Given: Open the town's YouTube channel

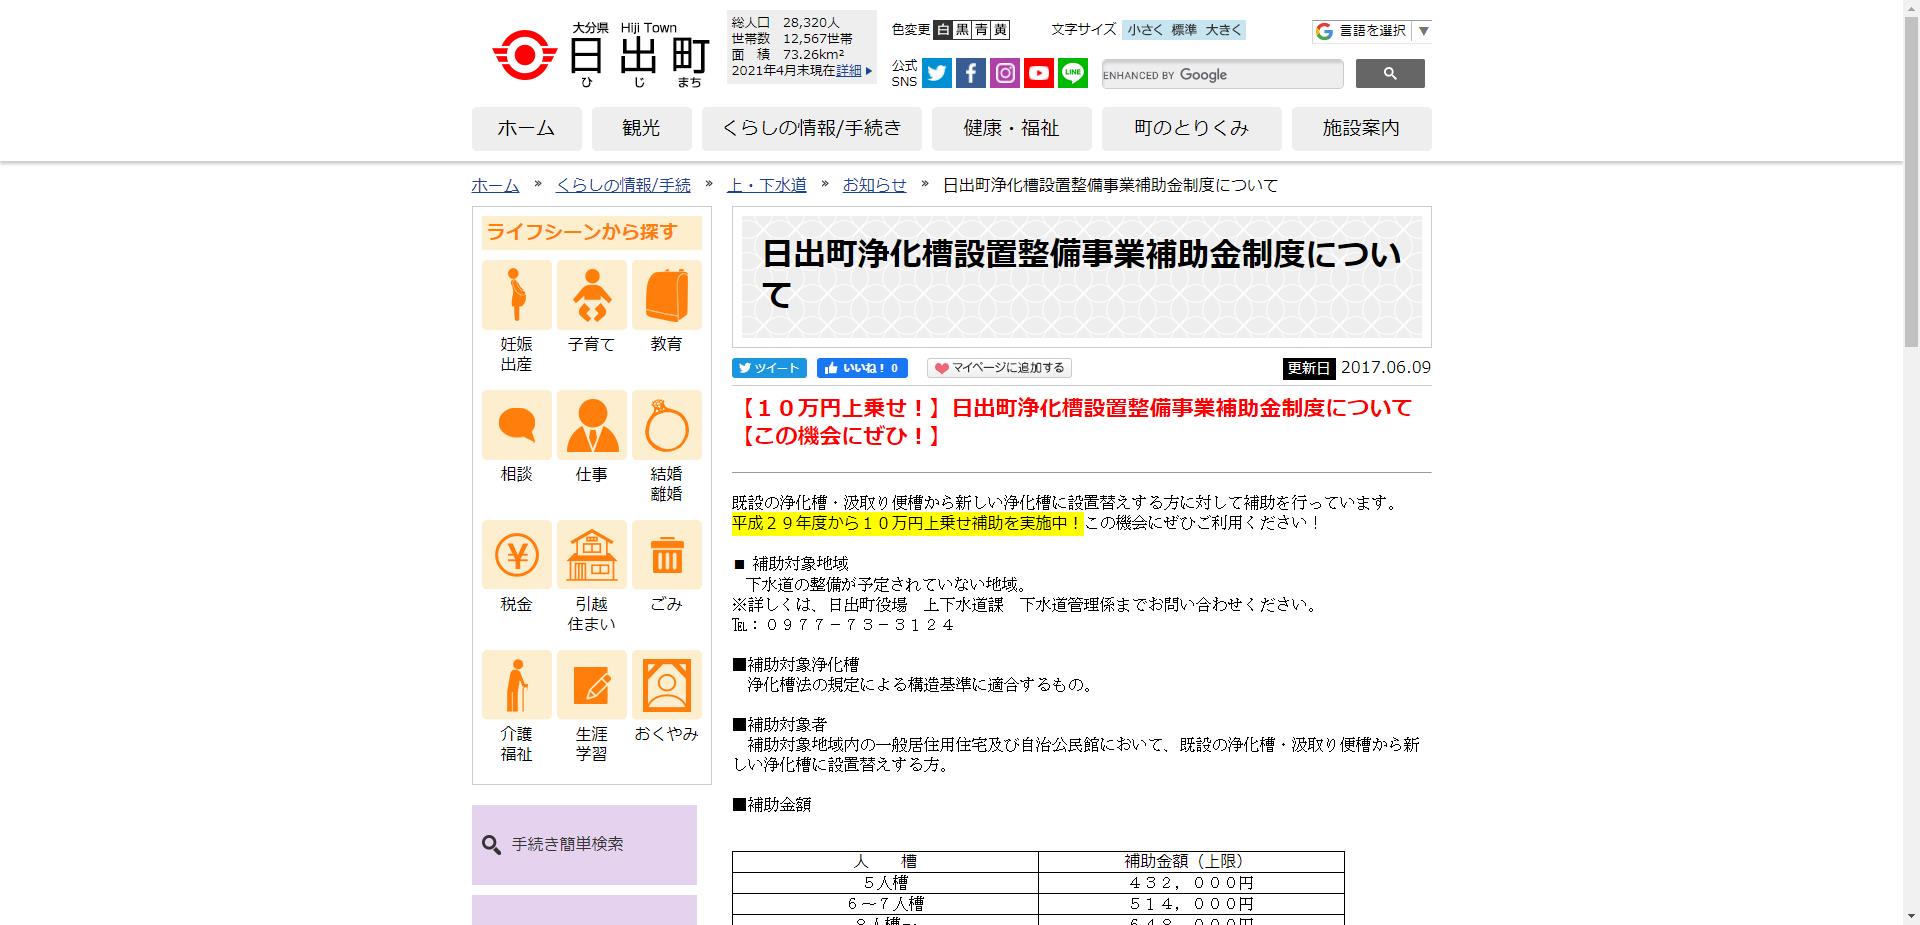Looking at the screenshot, I should [1038, 73].
